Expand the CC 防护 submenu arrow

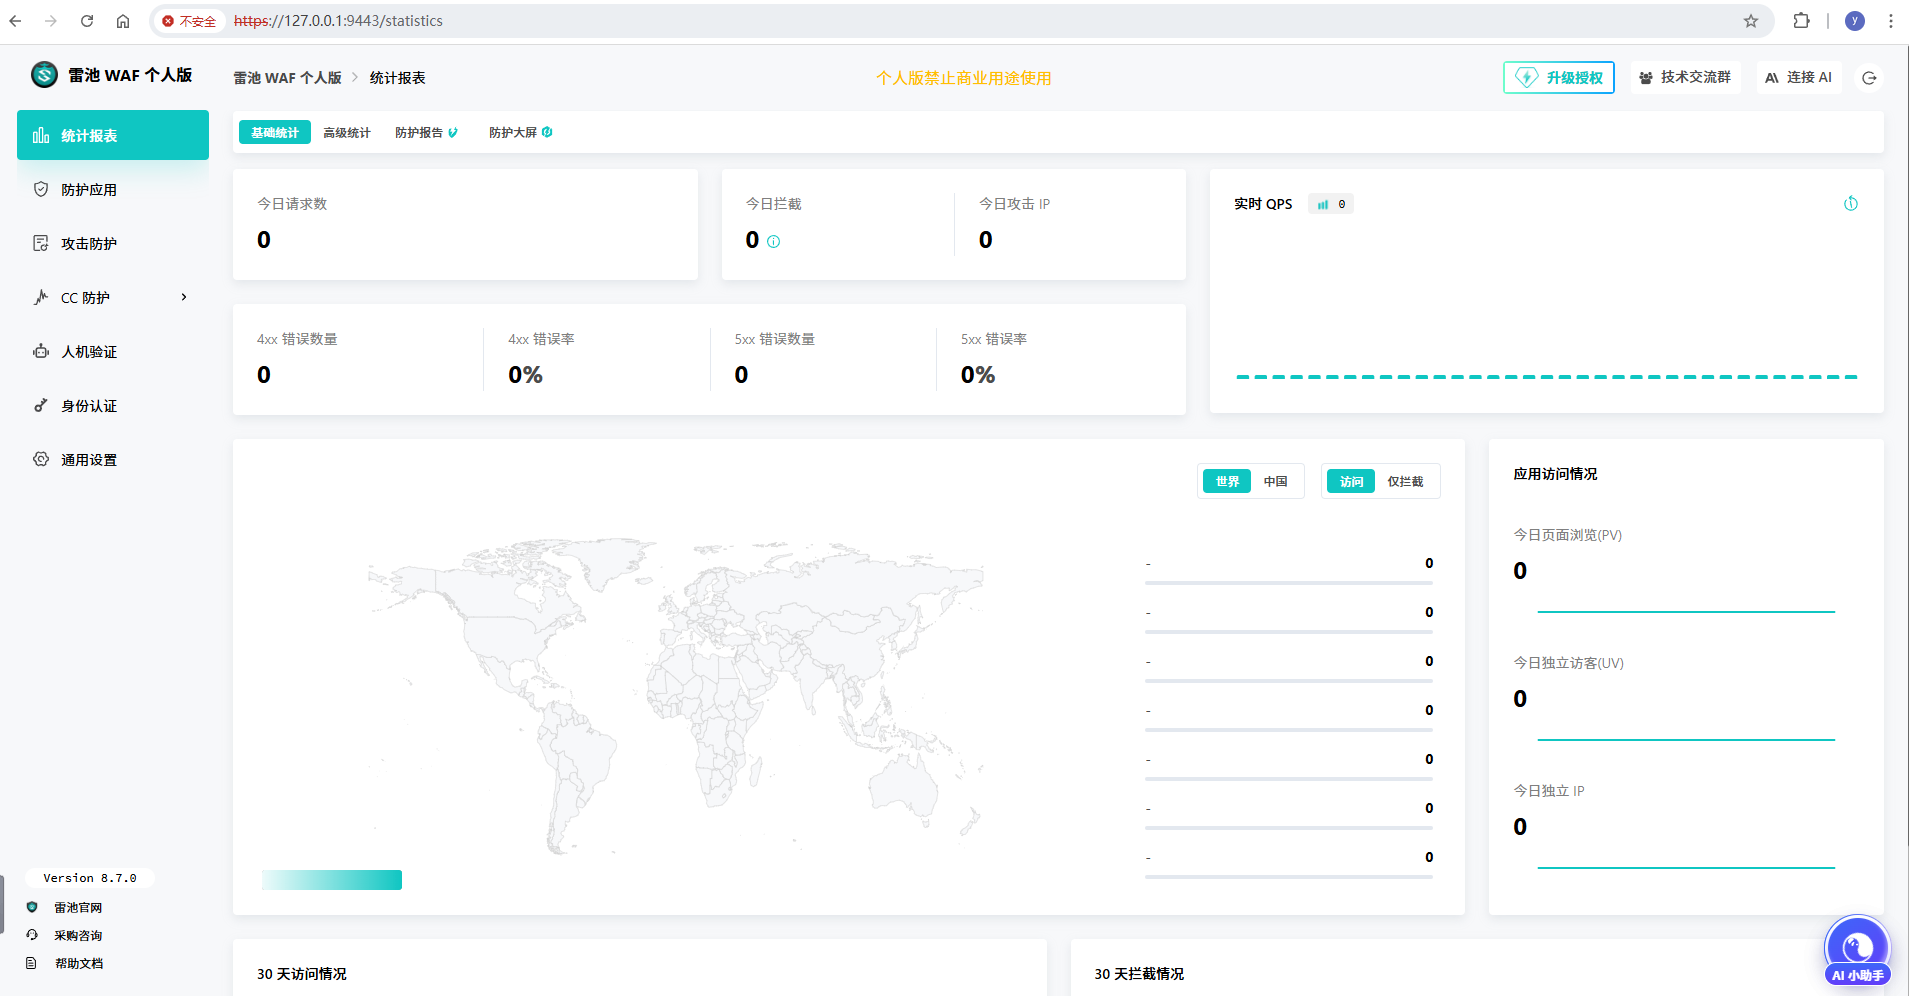[x=184, y=297]
